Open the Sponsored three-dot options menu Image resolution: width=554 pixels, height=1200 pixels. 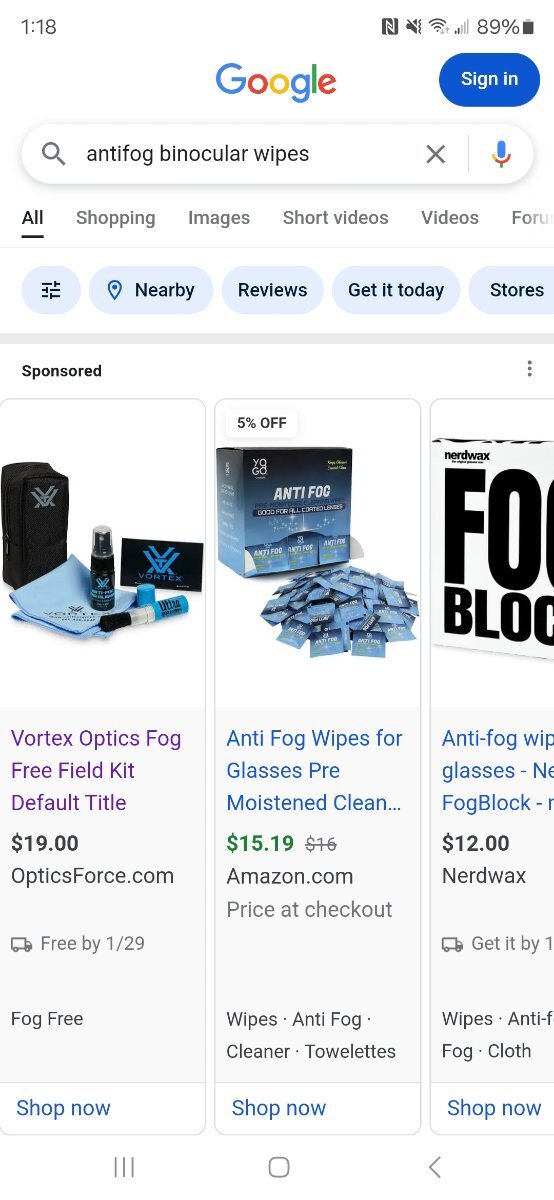coord(529,369)
